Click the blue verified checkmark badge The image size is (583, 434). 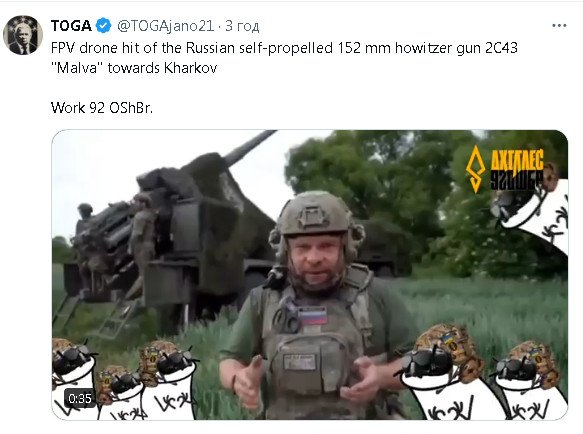[104, 26]
